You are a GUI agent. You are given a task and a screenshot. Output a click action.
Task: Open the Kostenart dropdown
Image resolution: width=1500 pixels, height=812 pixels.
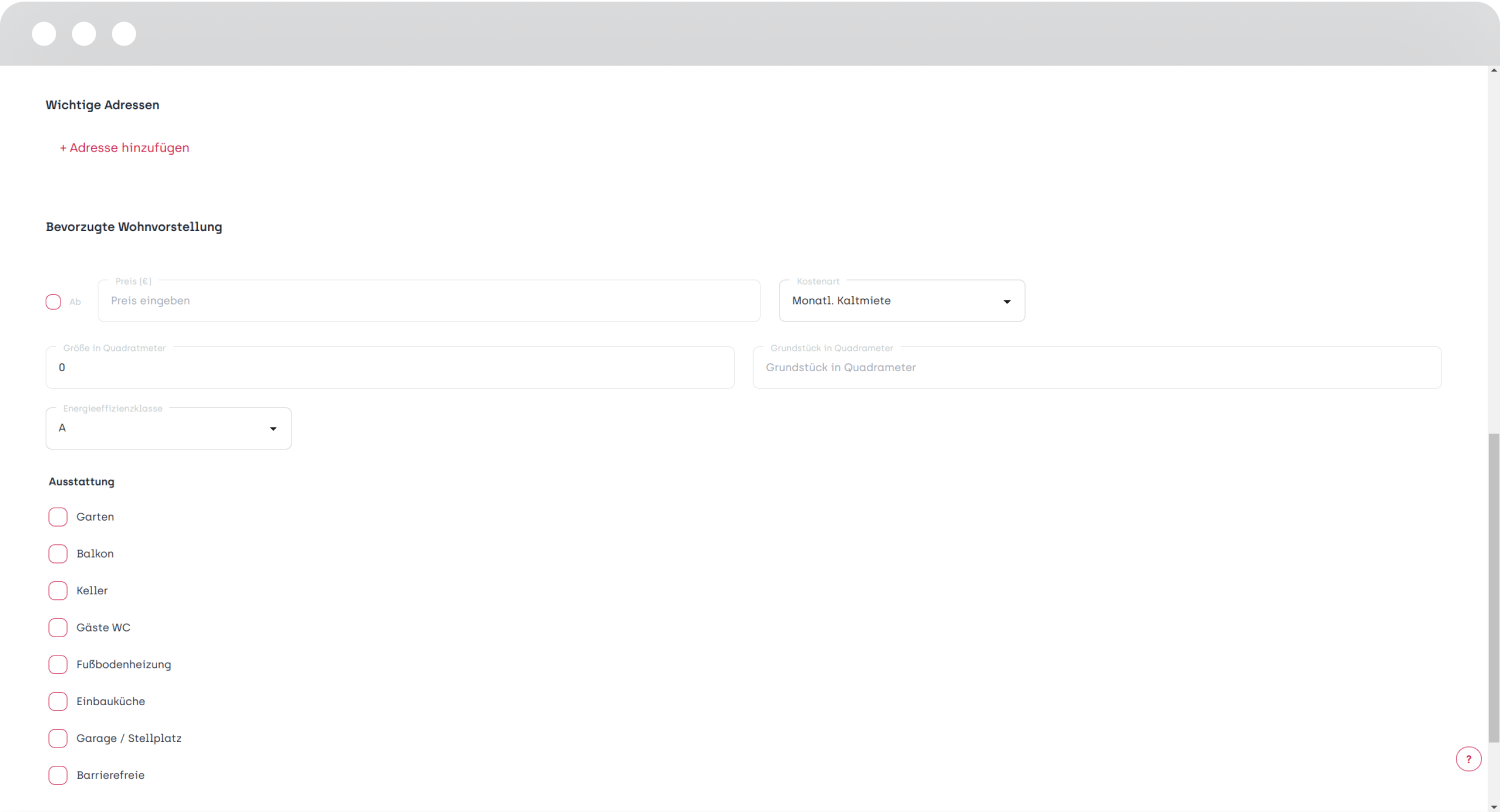pyautogui.click(x=902, y=301)
